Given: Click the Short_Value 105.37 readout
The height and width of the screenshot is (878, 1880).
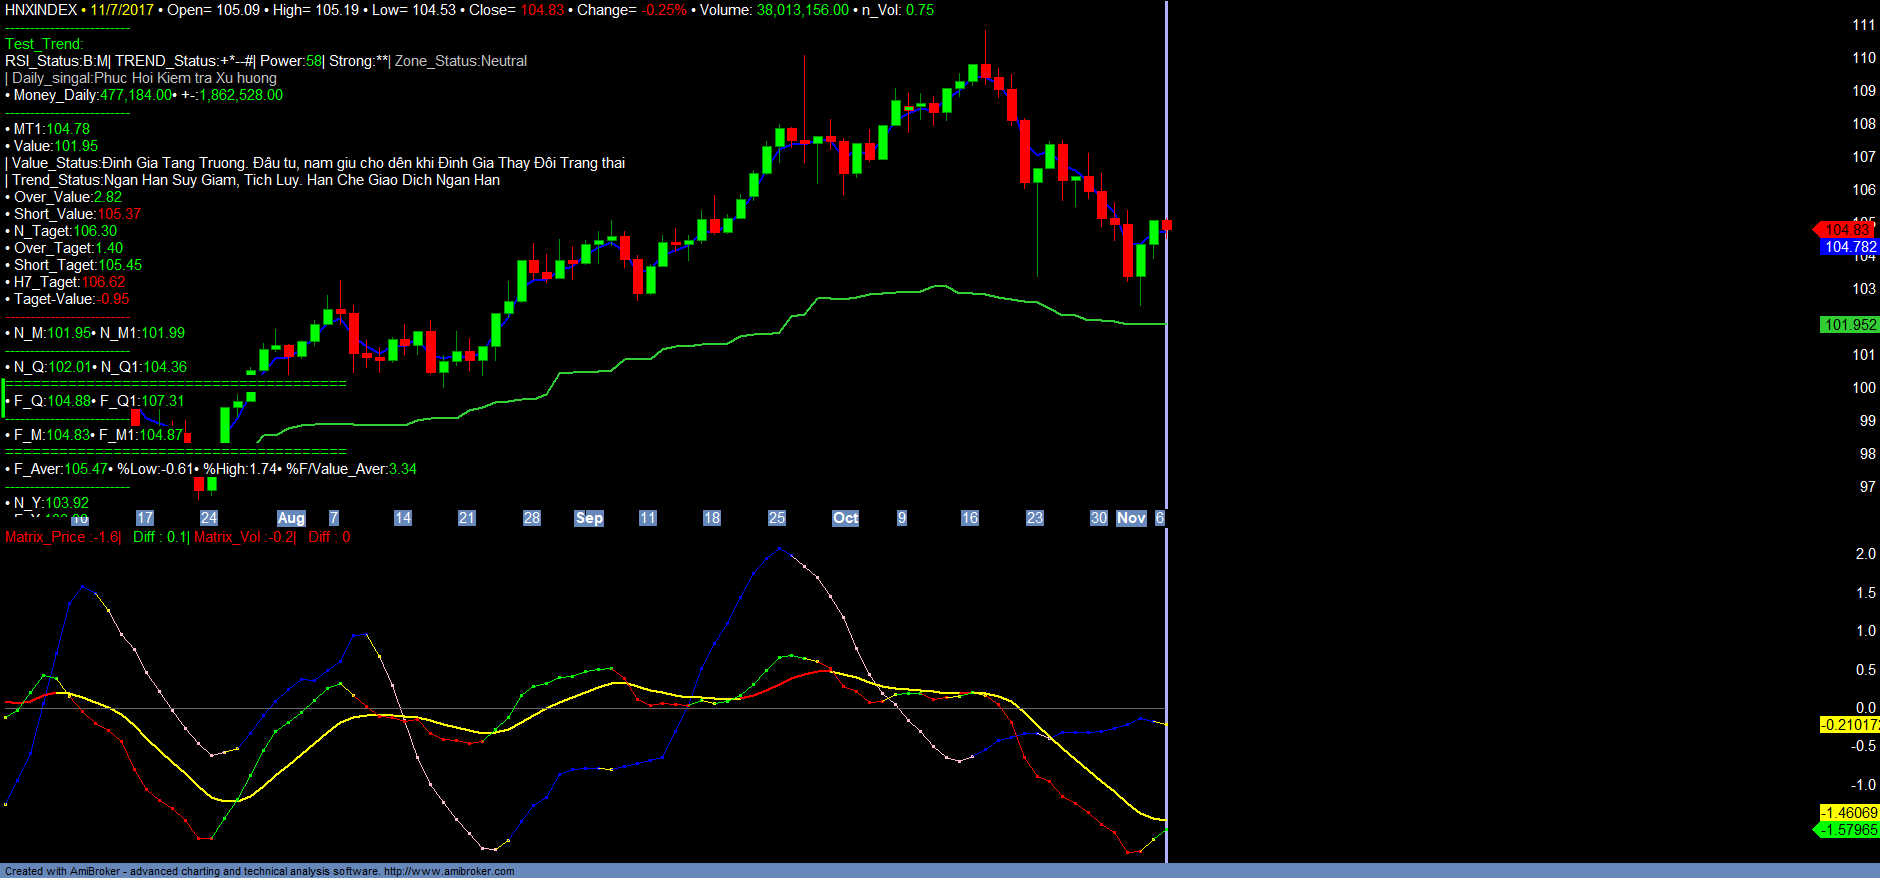Looking at the screenshot, I should (77, 214).
